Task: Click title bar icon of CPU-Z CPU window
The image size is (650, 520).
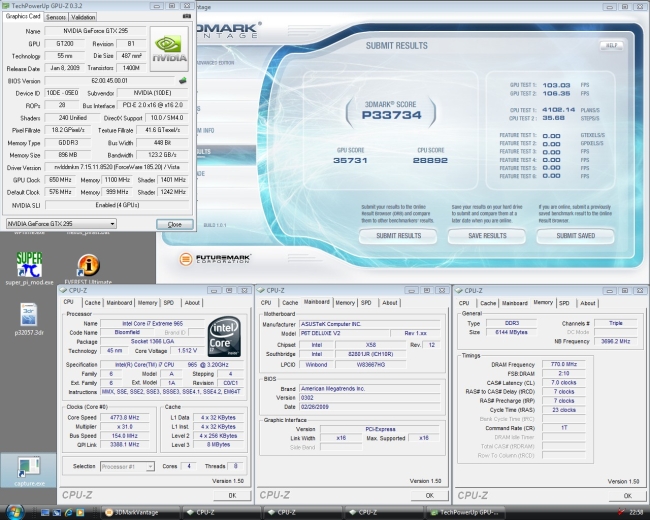Action: click(63, 290)
